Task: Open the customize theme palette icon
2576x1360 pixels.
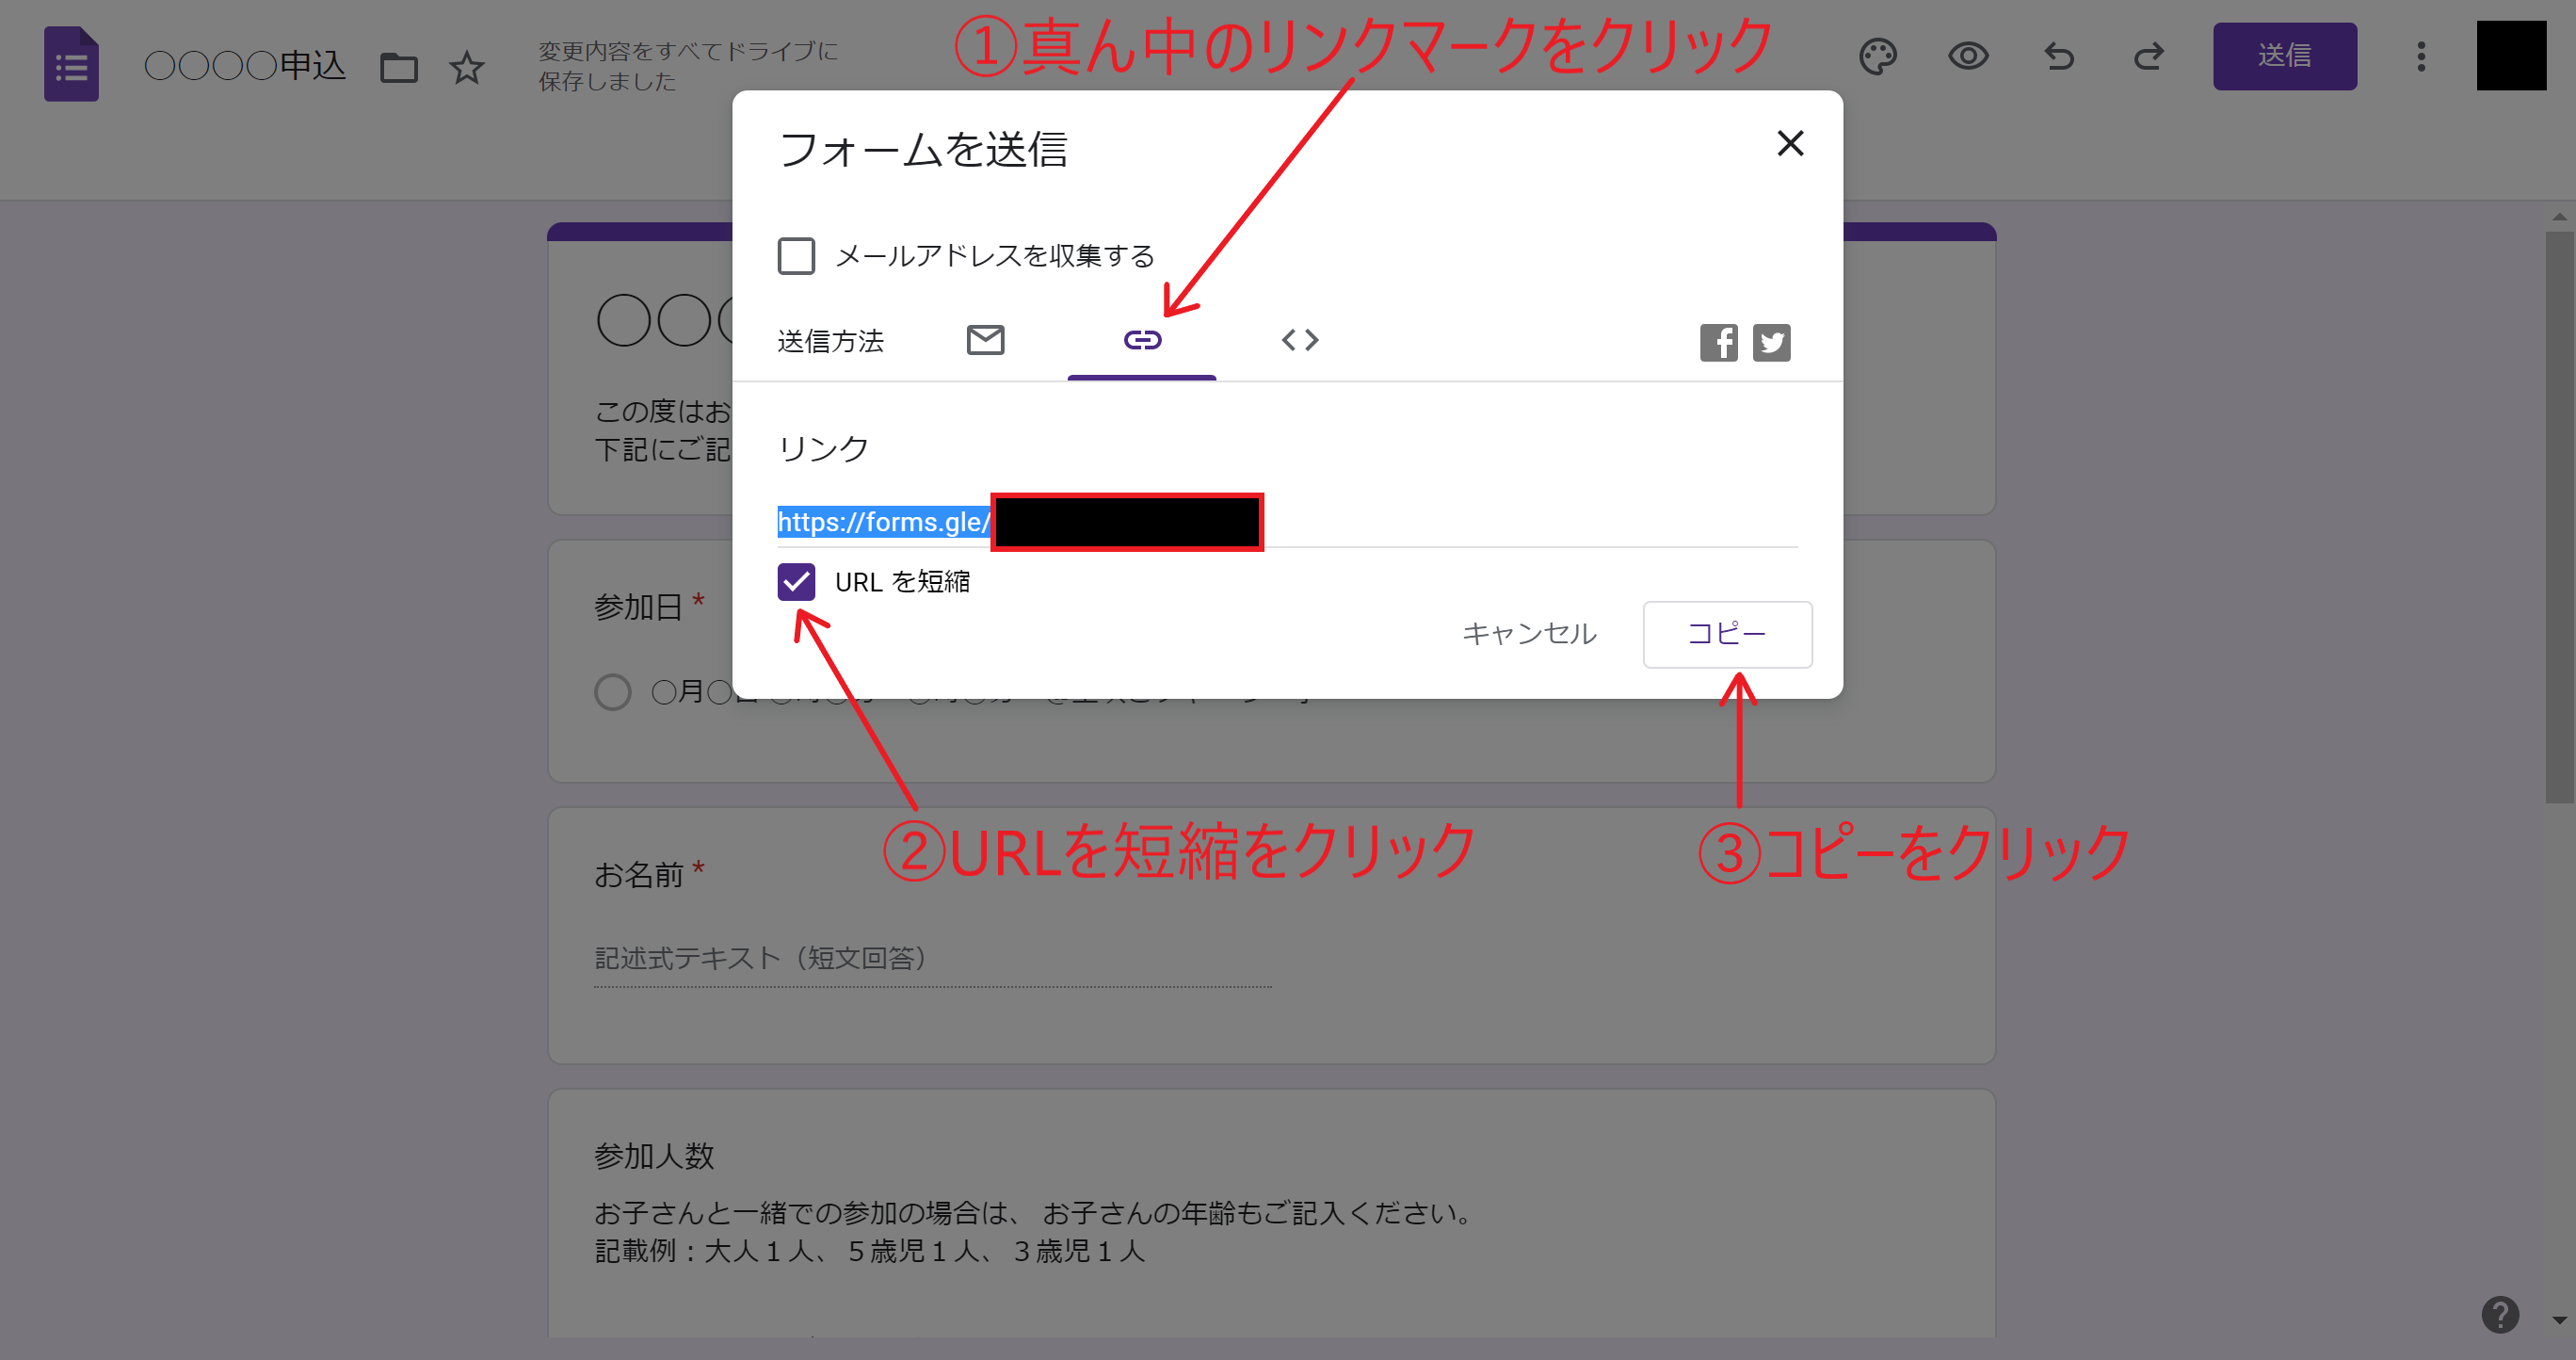Action: click(x=1877, y=56)
